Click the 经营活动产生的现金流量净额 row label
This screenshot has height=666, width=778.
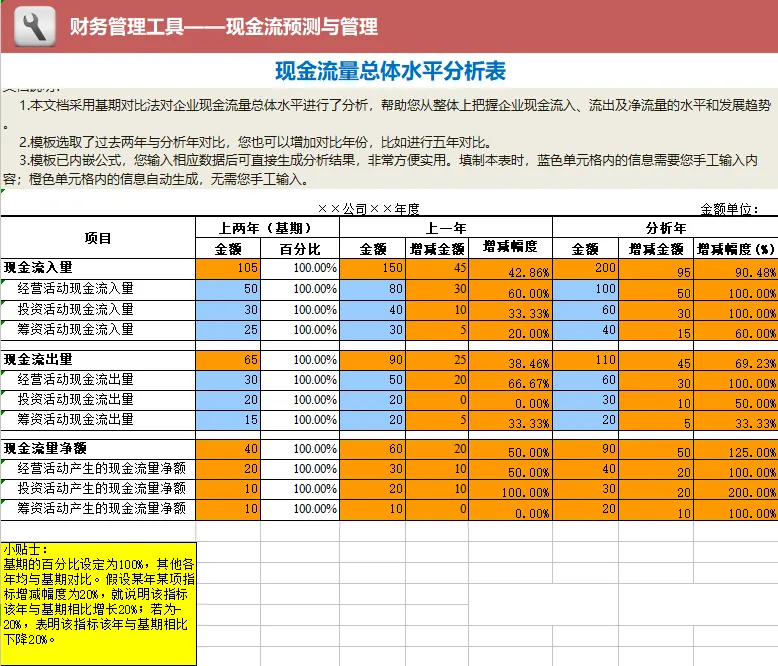point(102,468)
